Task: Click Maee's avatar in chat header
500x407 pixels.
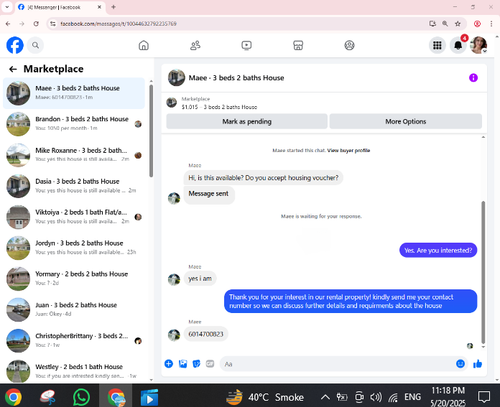Action: 176,78
